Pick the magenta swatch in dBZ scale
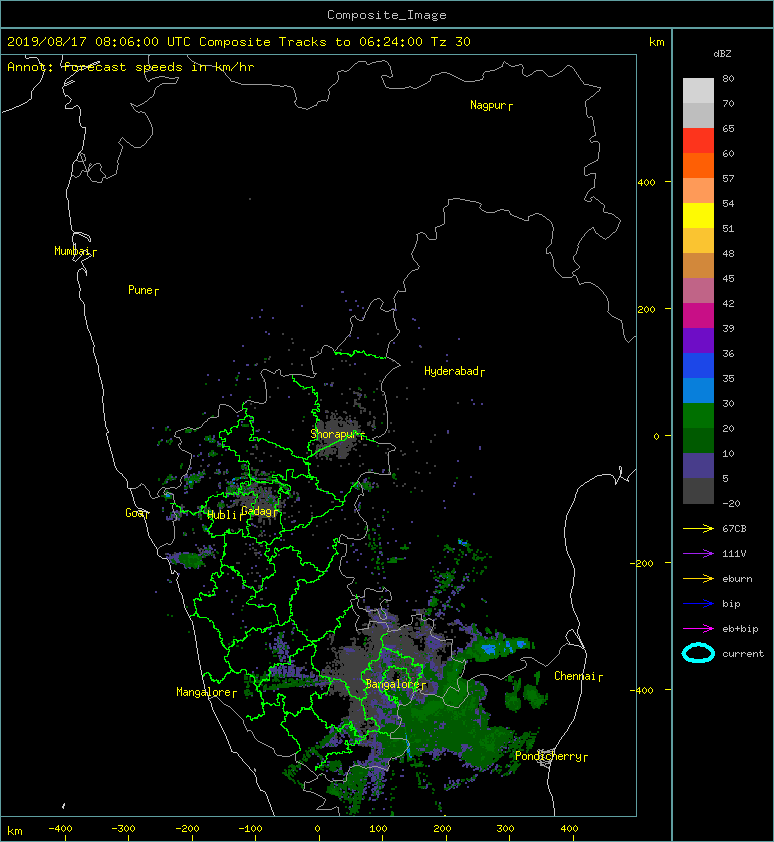This screenshot has height=842, width=774. (698, 315)
